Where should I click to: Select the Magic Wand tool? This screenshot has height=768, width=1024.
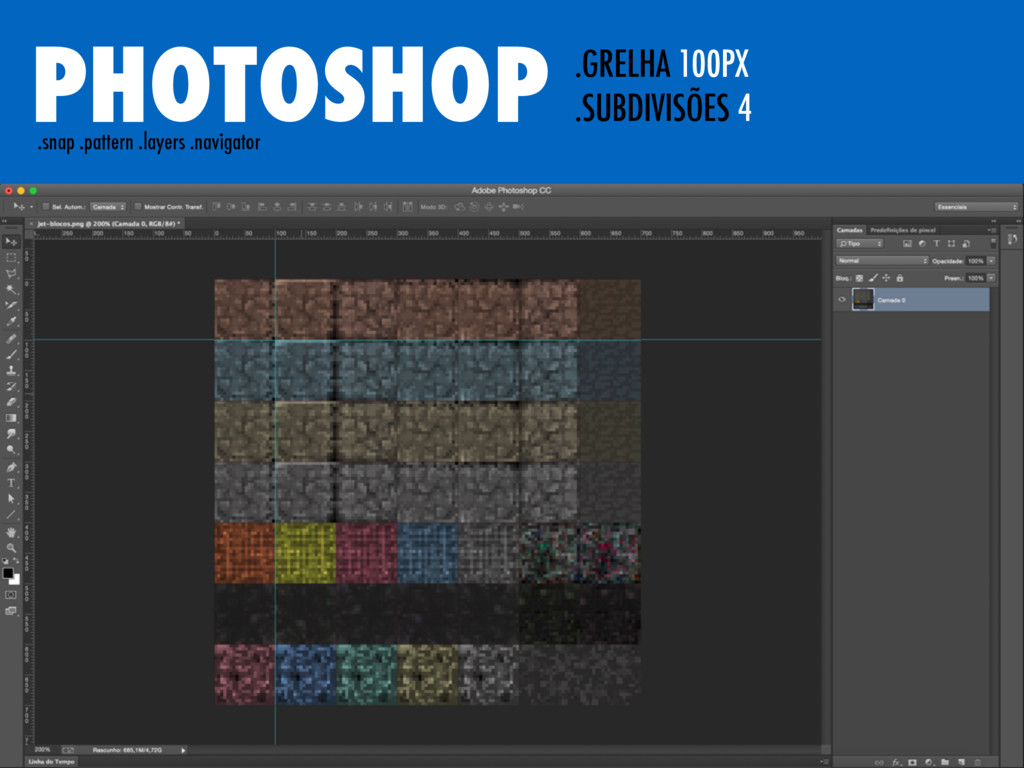(11, 290)
